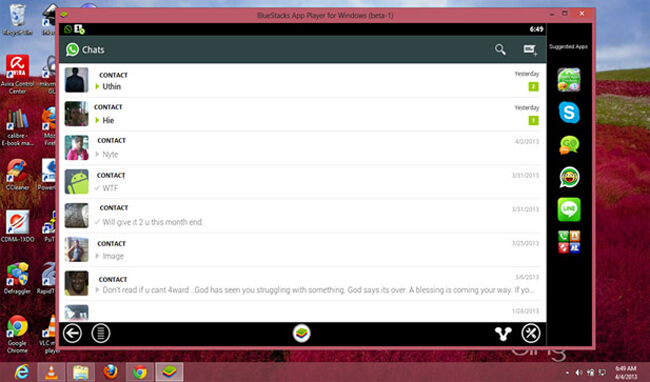The height and width of the screenshot is (382, 650).
Task: Open chat with message Uthin
Action: pyautogui.click(x=302, y=80)
